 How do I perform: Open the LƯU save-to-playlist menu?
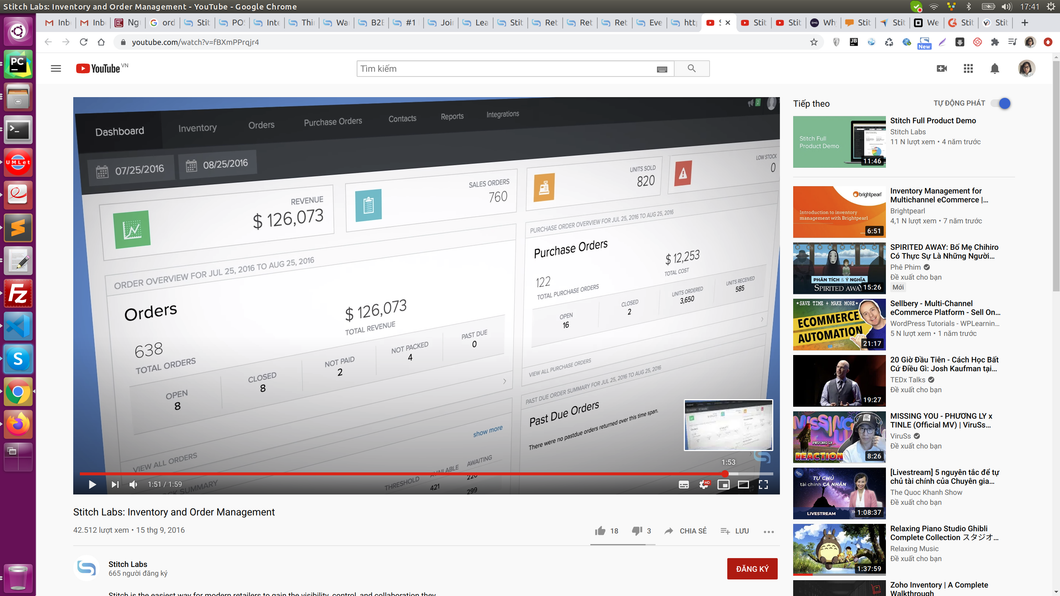[734, 531]
